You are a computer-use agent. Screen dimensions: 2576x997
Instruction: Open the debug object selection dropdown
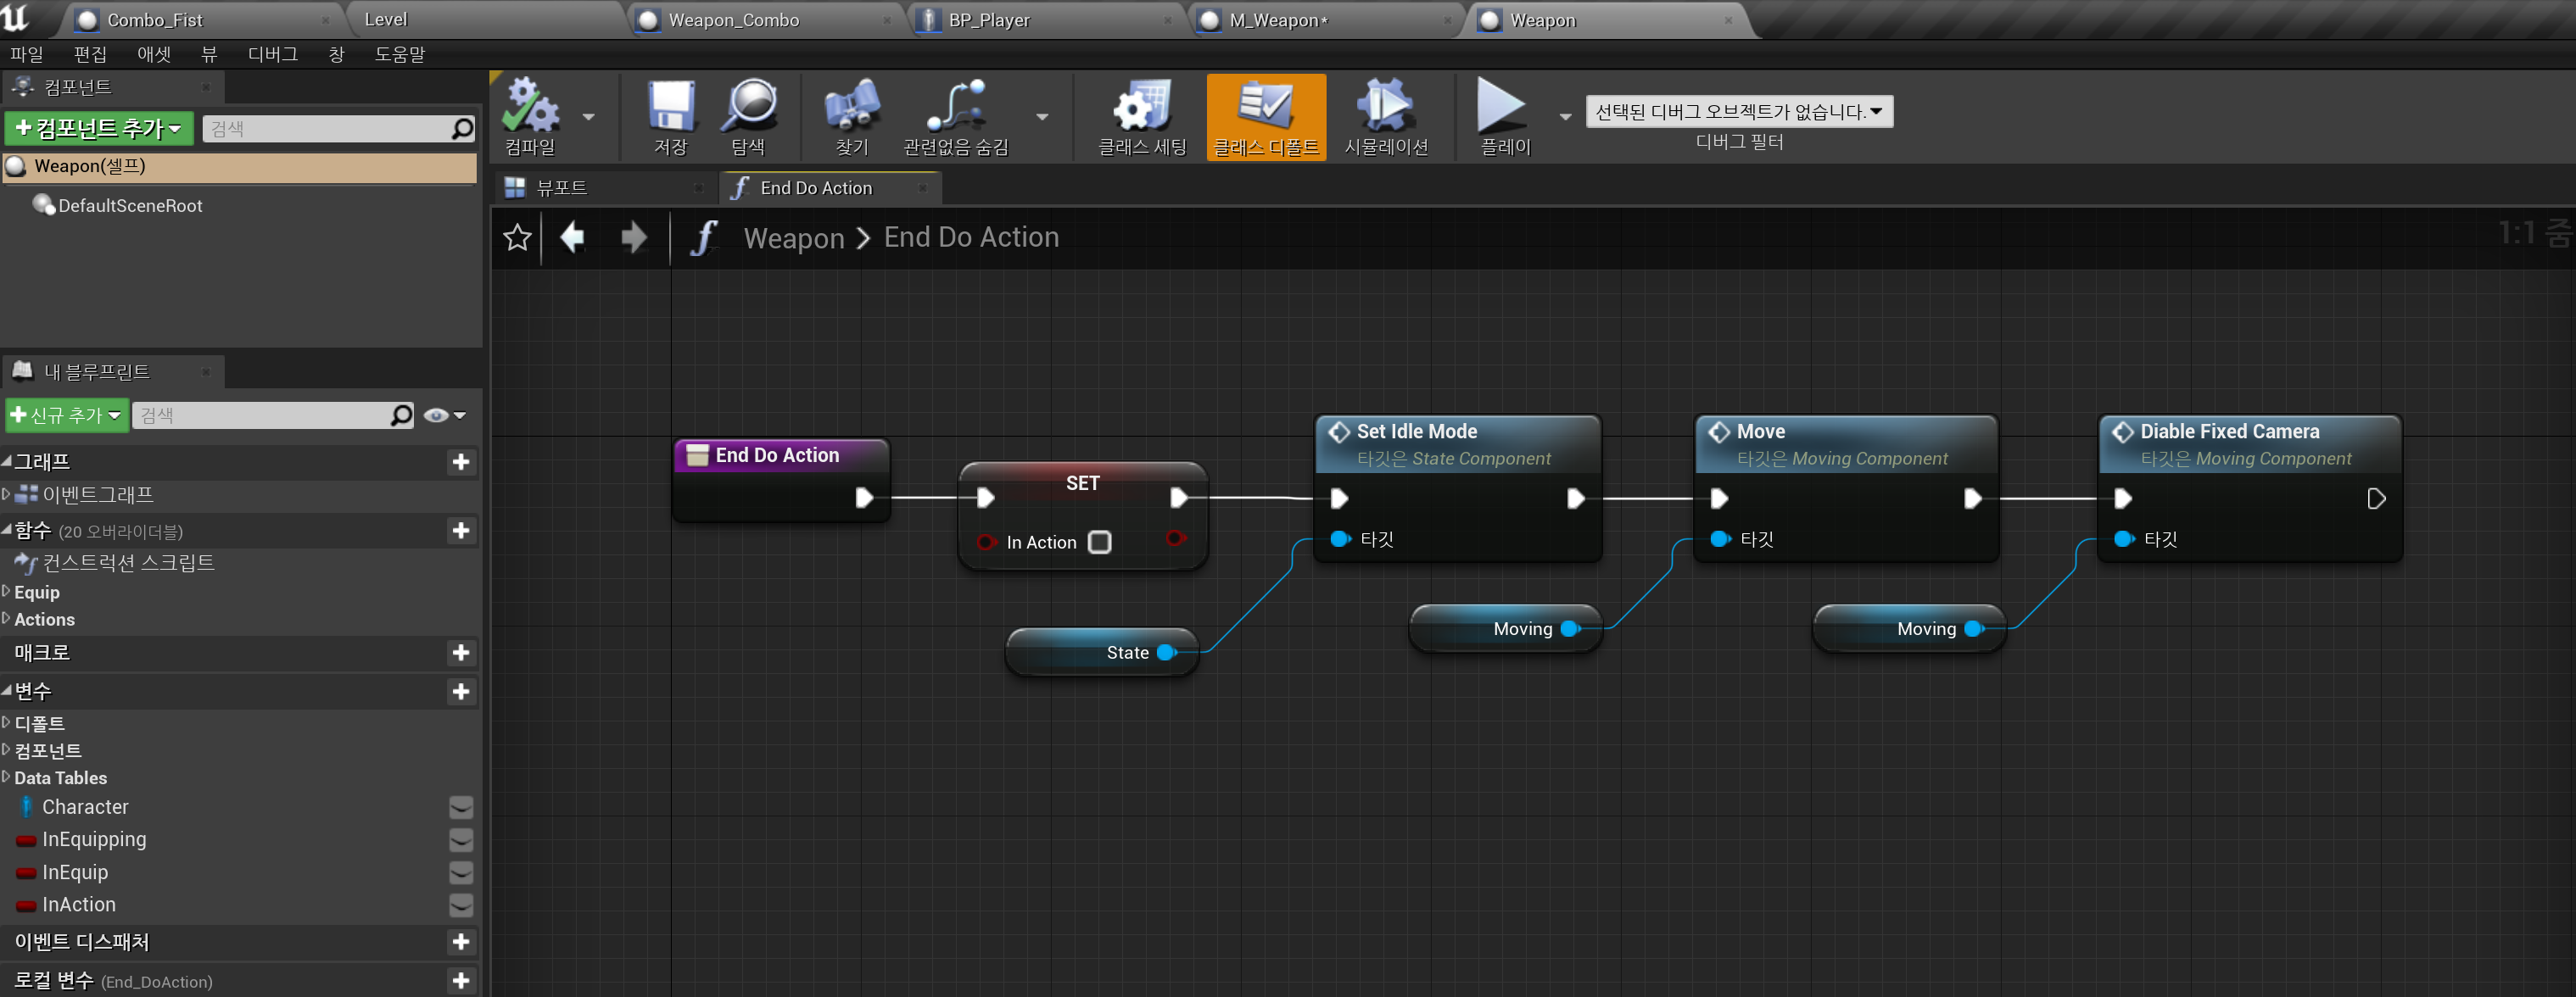[x=1738, y=112]
